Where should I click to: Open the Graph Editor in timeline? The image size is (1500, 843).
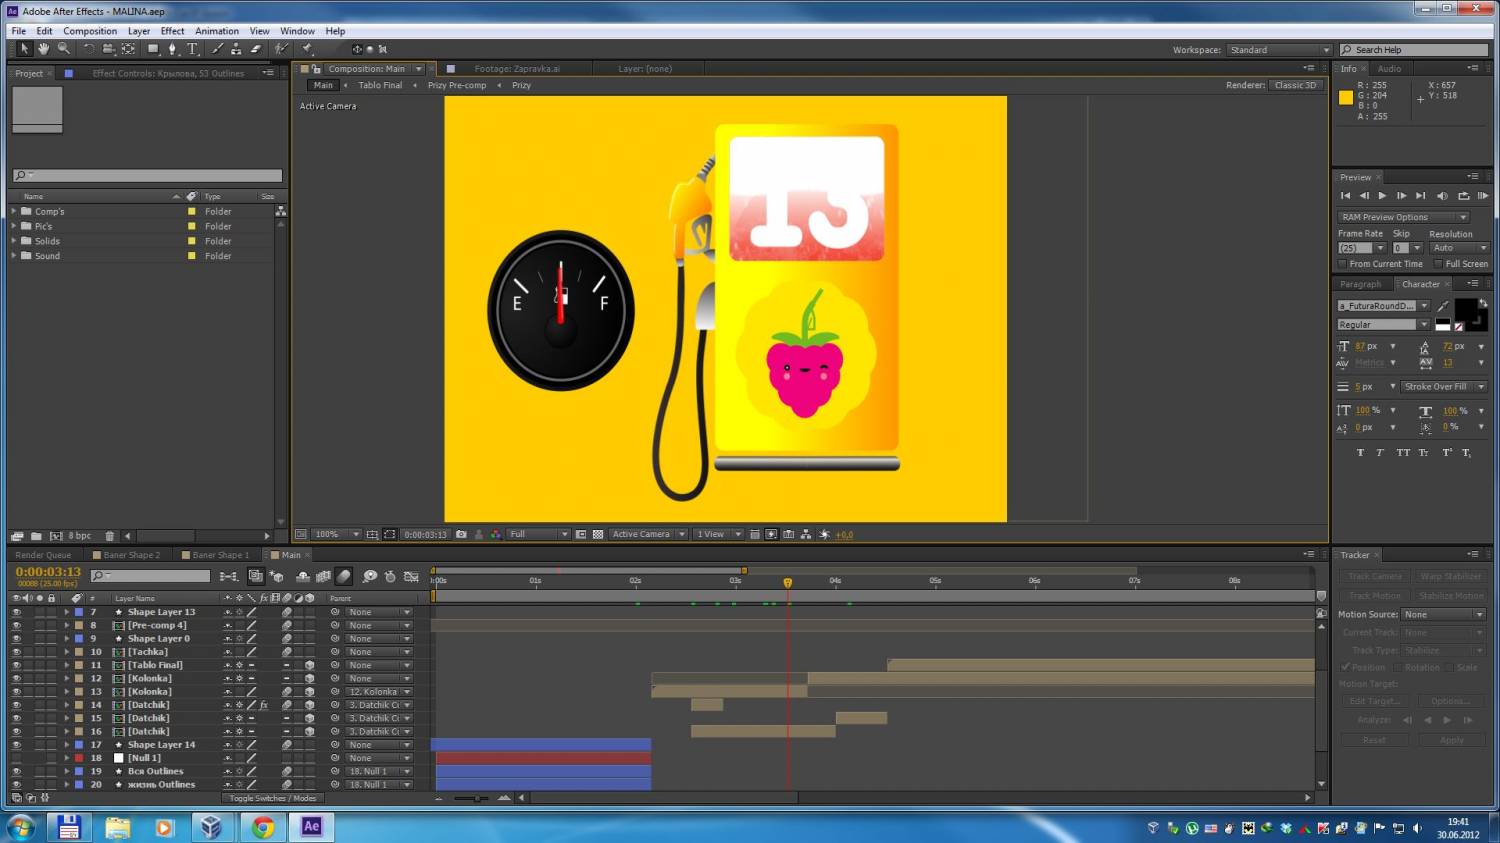click(411, 577)
